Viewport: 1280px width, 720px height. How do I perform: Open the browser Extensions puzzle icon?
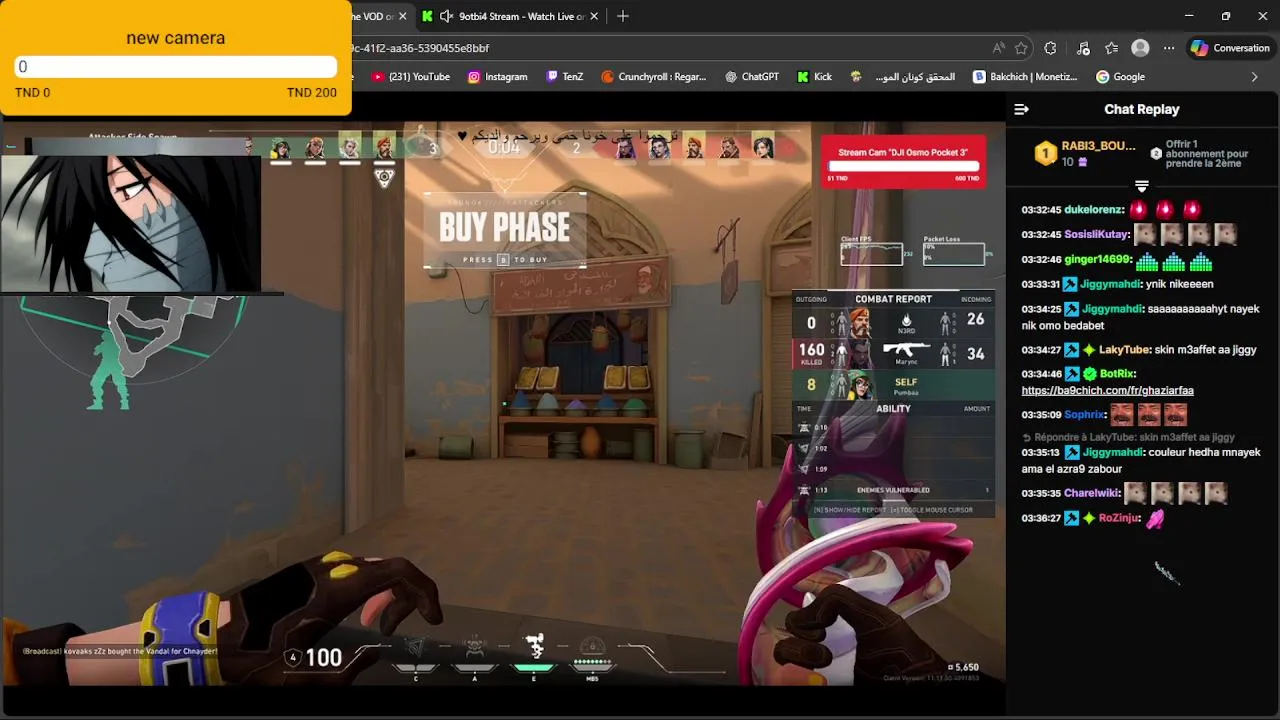1050,48
